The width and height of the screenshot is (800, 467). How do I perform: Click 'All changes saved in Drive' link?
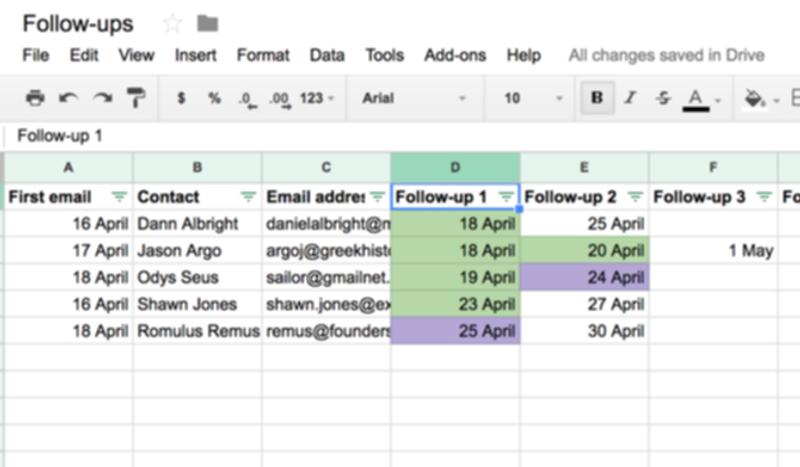666,55
